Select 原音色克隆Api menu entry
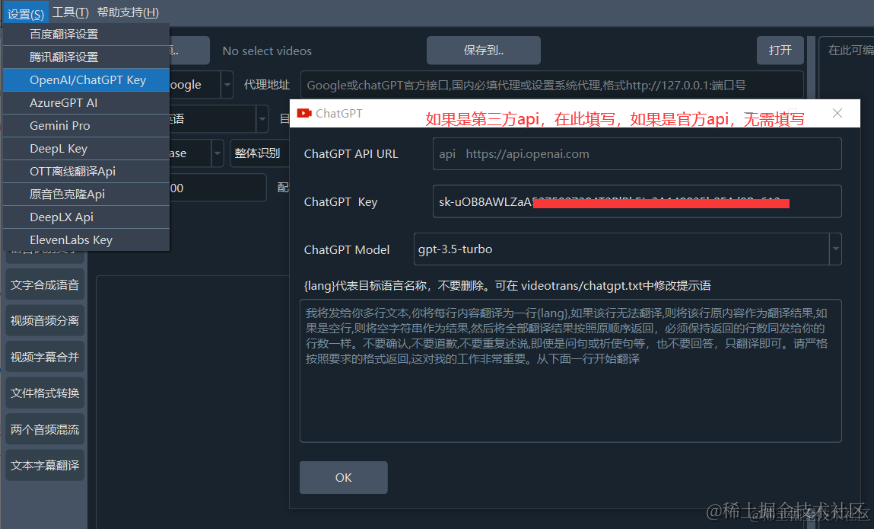Image resolution: width=874 pixels, height=529 pixels. click(86, 194)
